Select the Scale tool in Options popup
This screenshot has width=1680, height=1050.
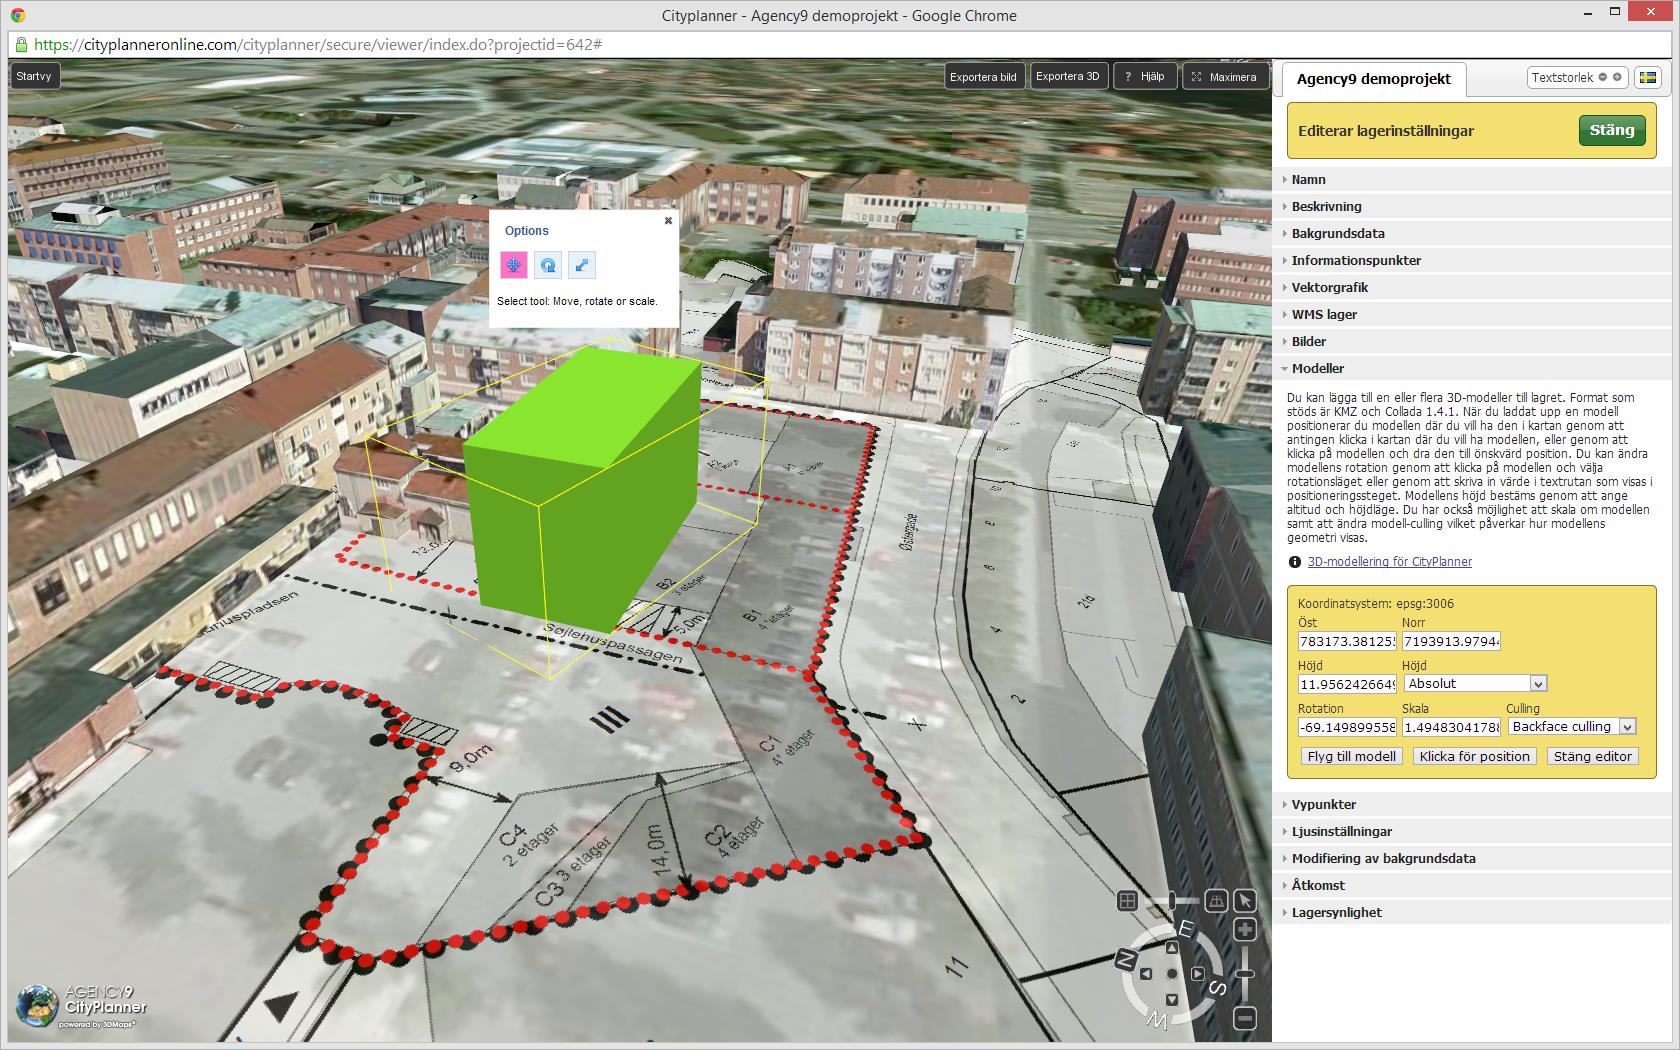click(x=582, y=265)
